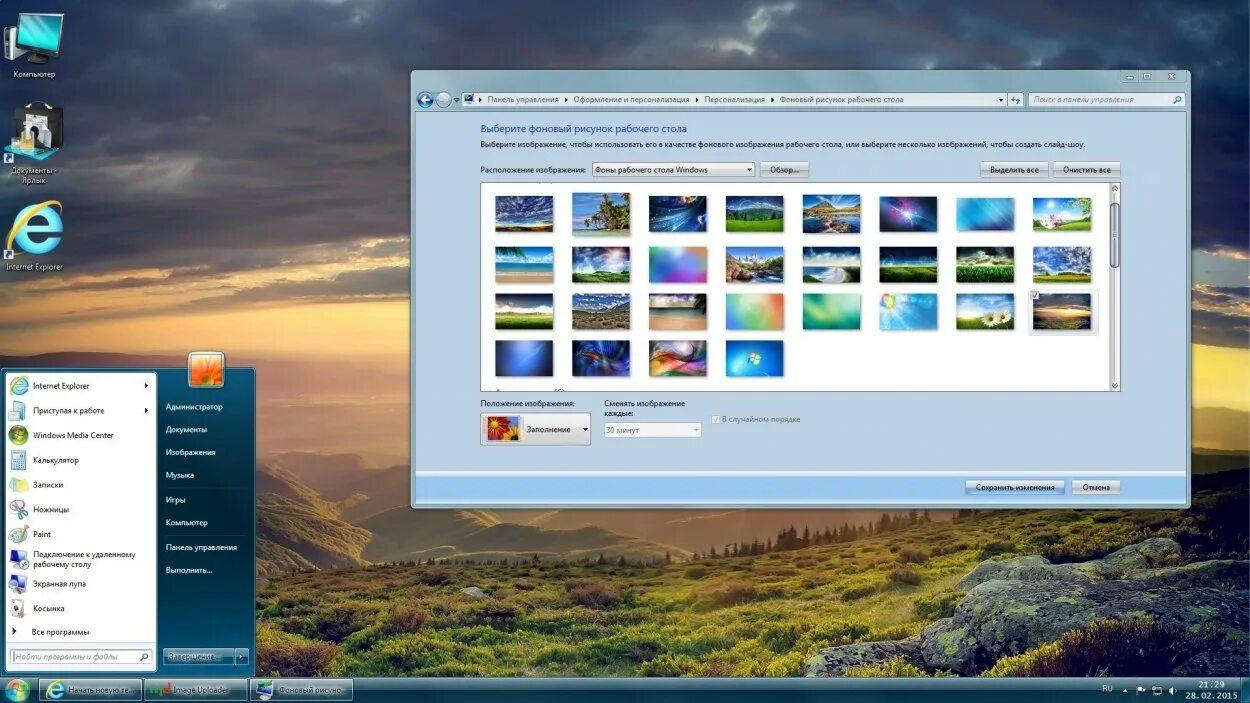1250x703 pixels.
Task: Click 'Выделить все' button
Action: pyautogui.click(x=1014, y=170)
